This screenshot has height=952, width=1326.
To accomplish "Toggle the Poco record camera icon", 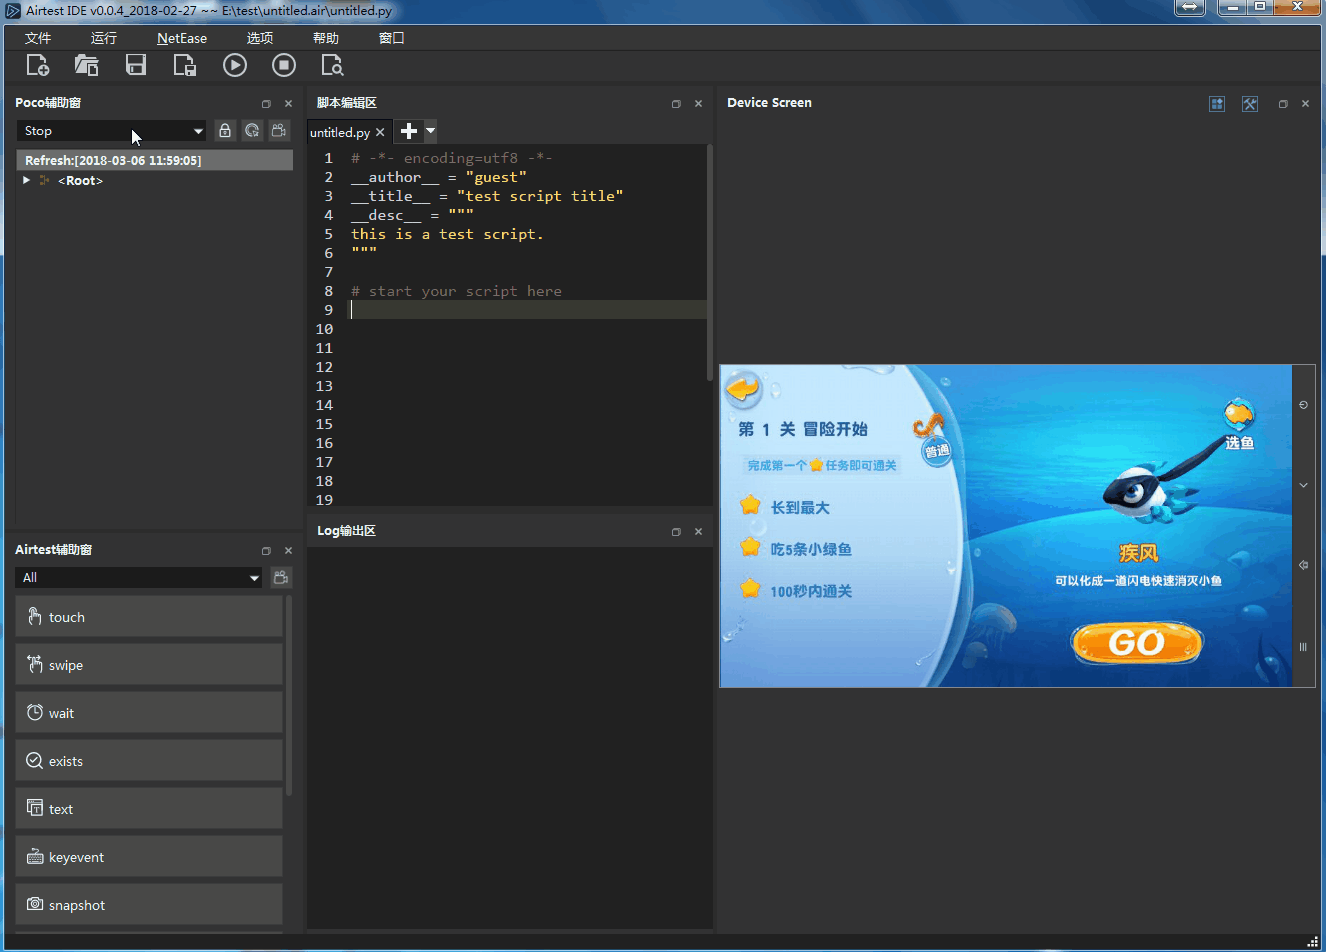I will (279, 131).
